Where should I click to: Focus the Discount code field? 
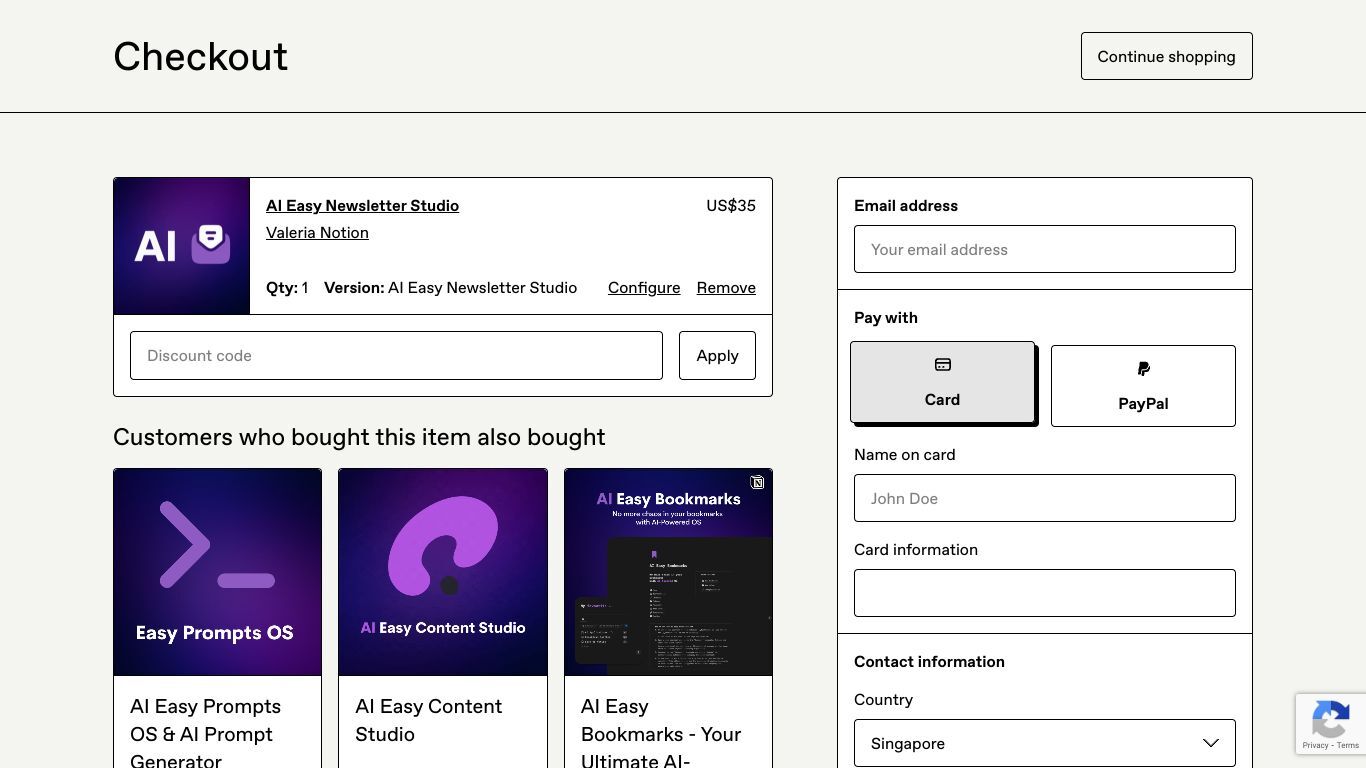pos(396,356)
